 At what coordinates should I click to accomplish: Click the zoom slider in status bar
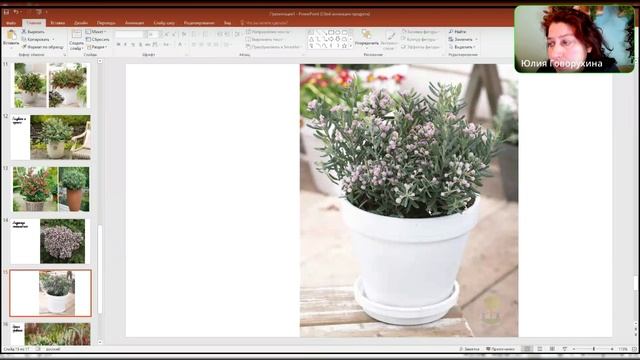click(x=593, y=349)
